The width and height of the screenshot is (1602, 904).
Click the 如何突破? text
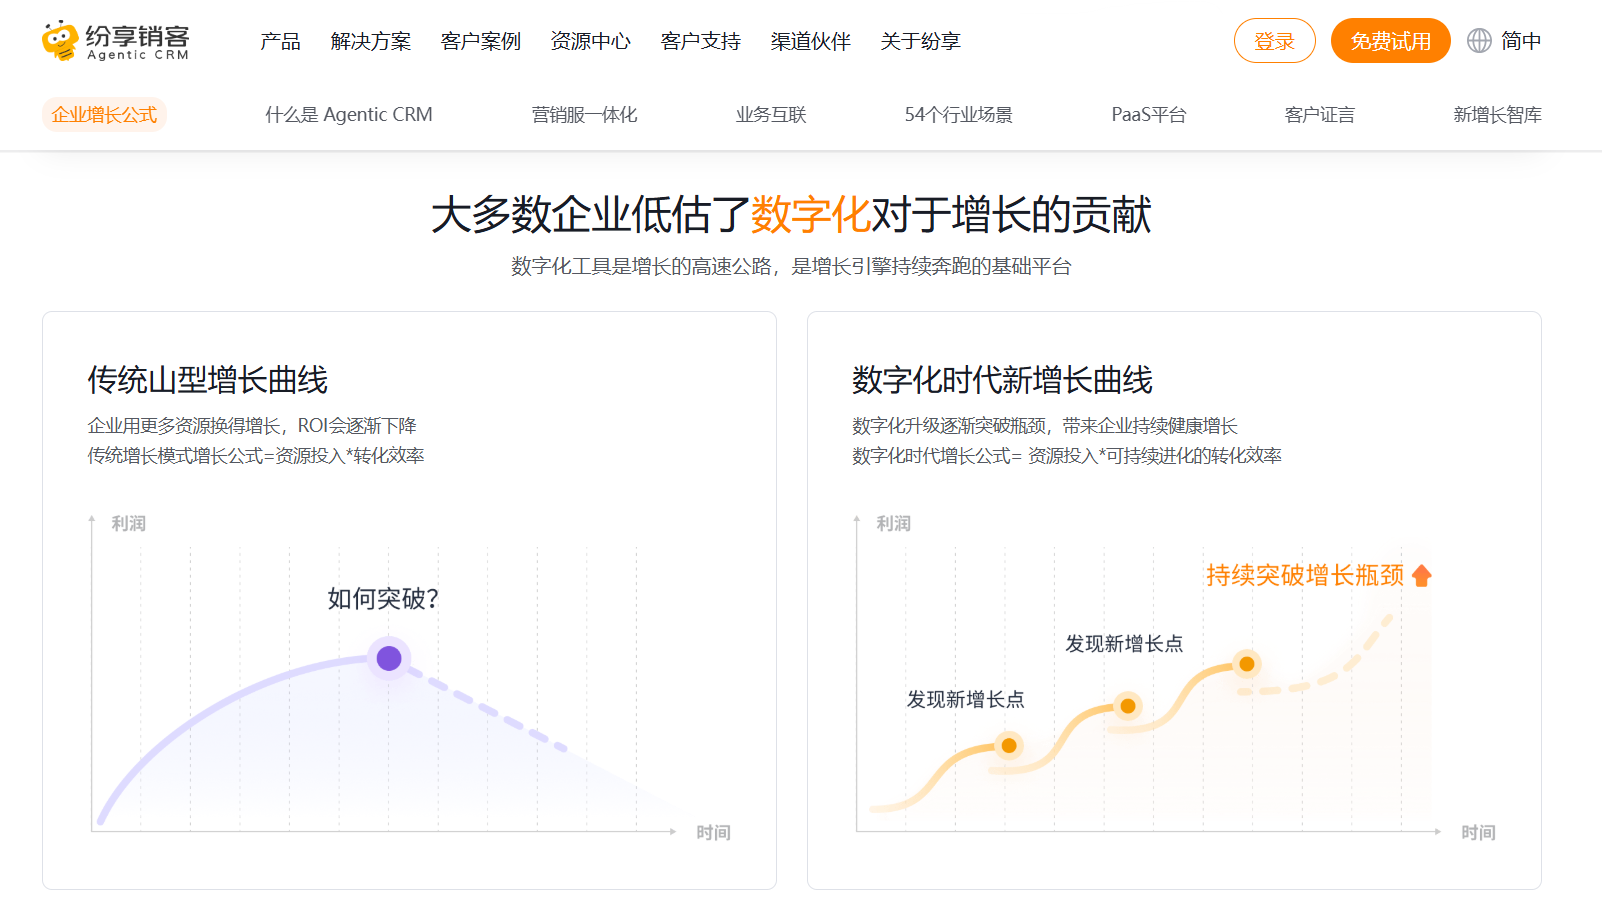tap(383, 598)
